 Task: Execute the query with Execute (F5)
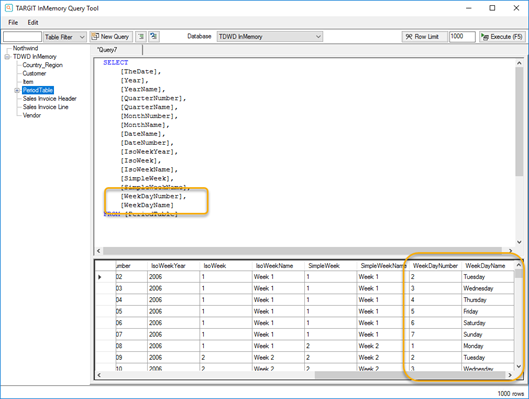[502, 36]
